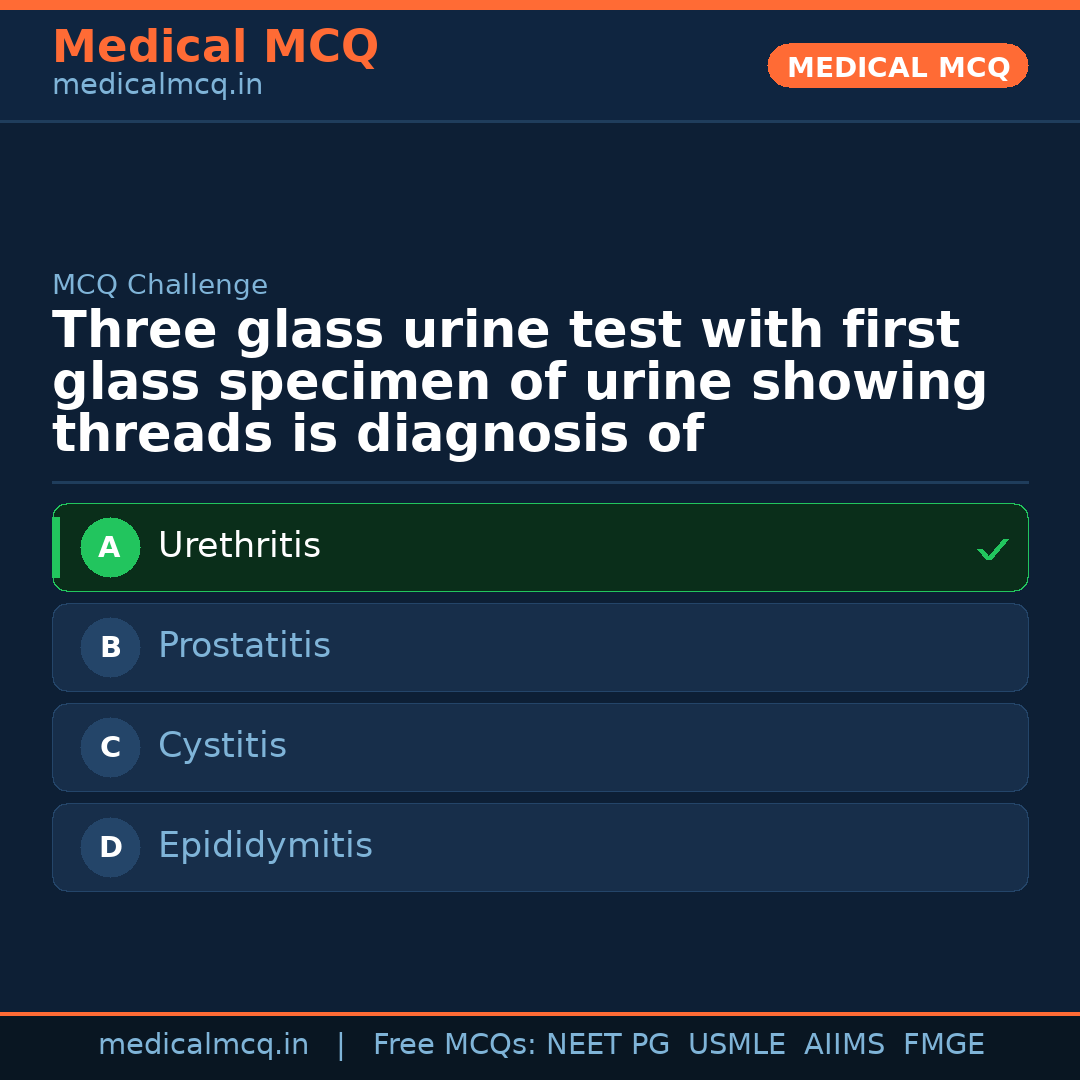
Task: Open medicalmcq.in link under the header title
Action: tap(157, 86)
